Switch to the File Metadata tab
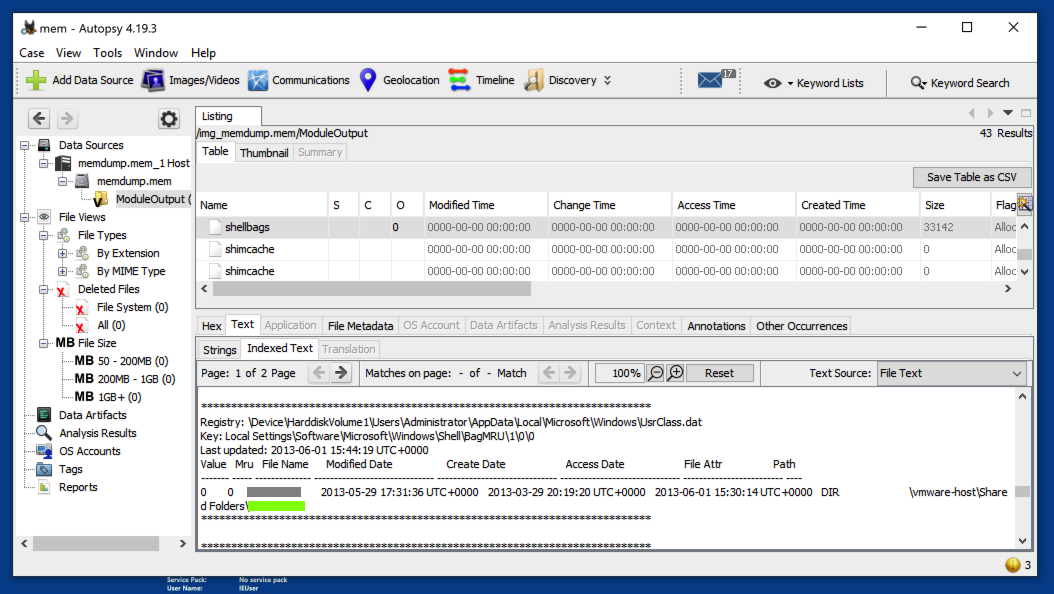The width and height of the screenshot is (1054, 594). click(360, 325)
